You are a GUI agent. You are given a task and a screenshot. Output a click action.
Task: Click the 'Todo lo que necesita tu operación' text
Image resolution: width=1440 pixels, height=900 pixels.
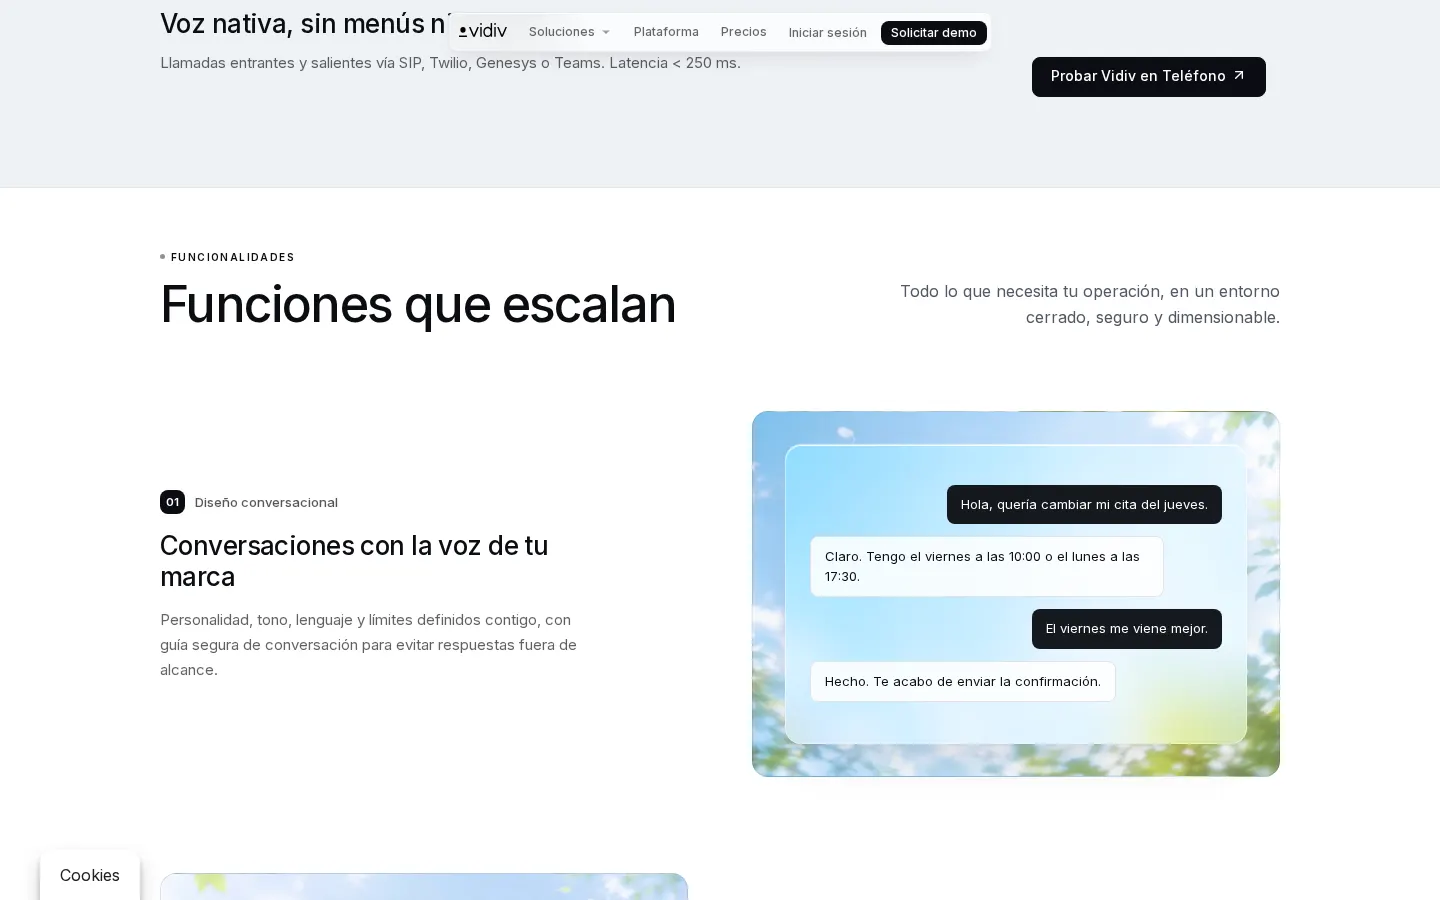(1090, 304)
